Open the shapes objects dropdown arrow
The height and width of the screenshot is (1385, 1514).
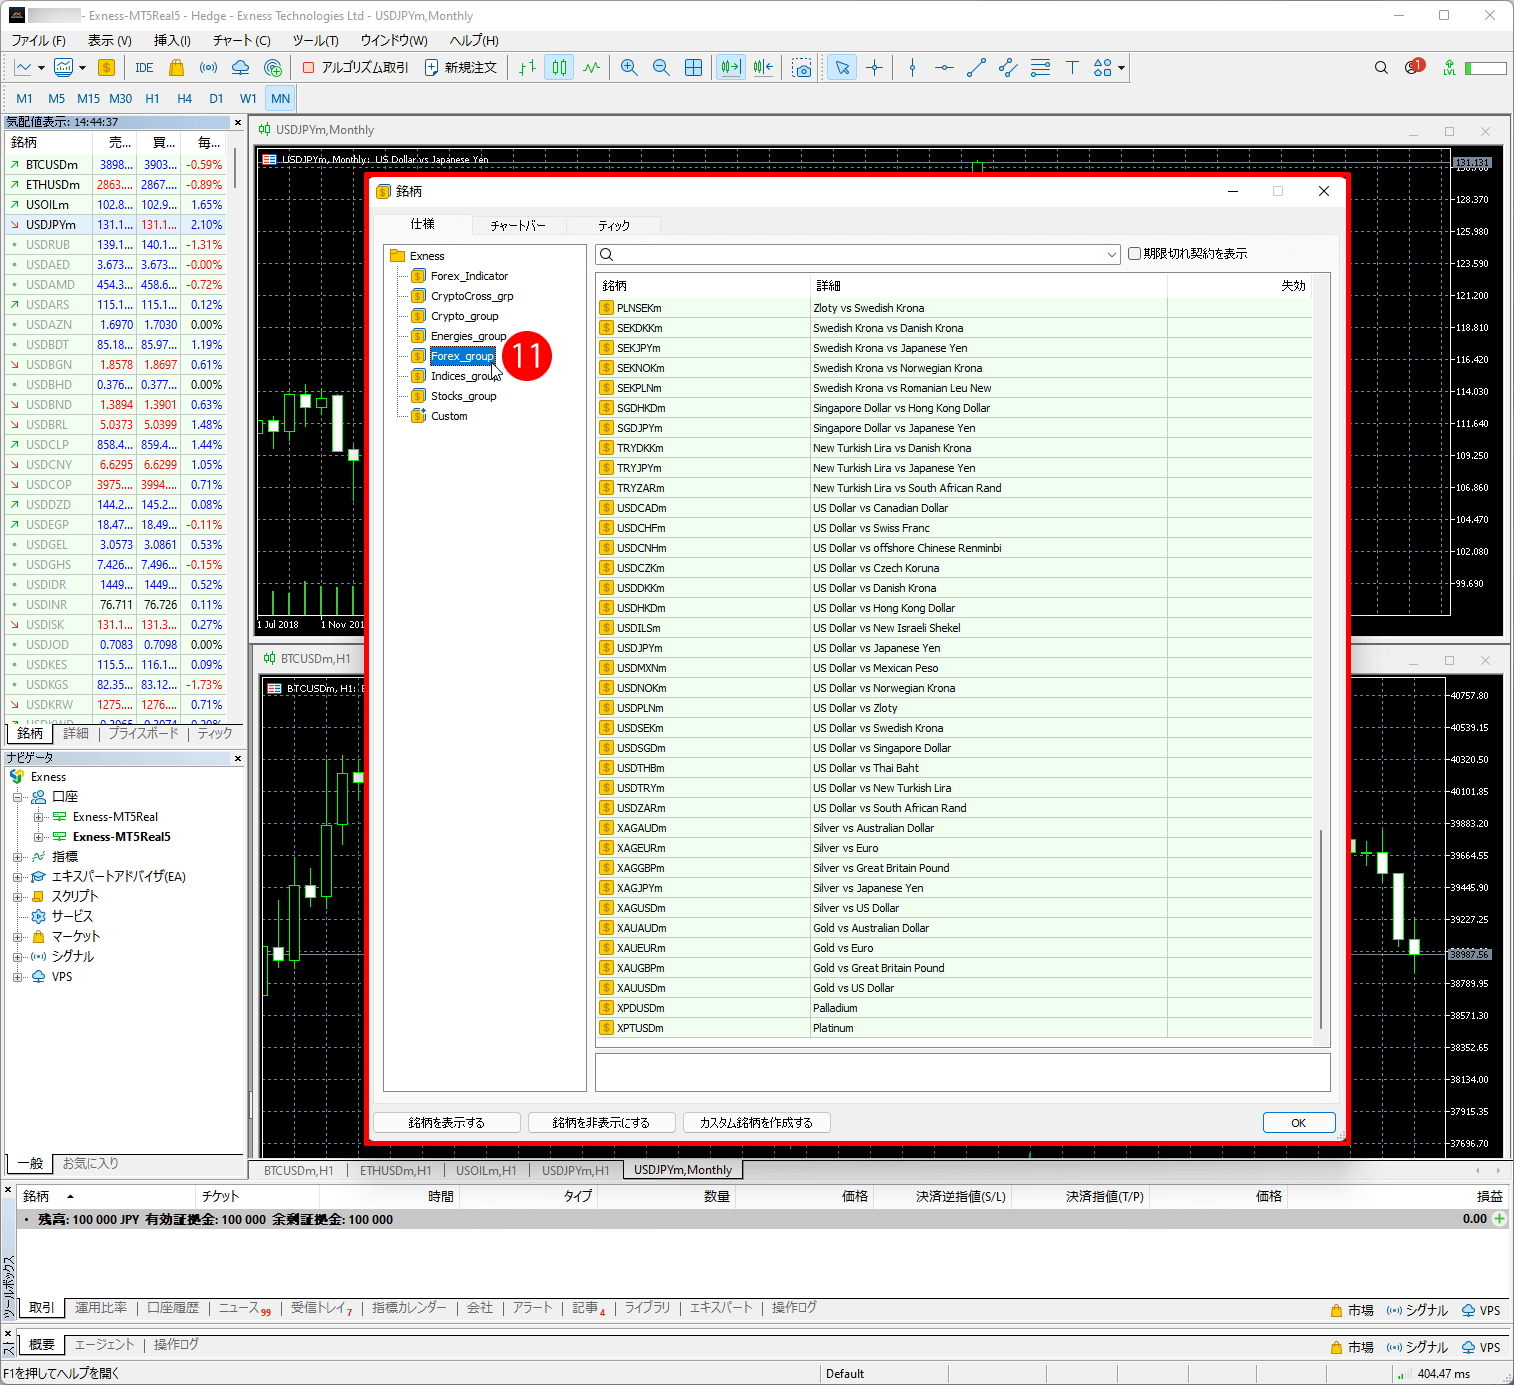1122,68
